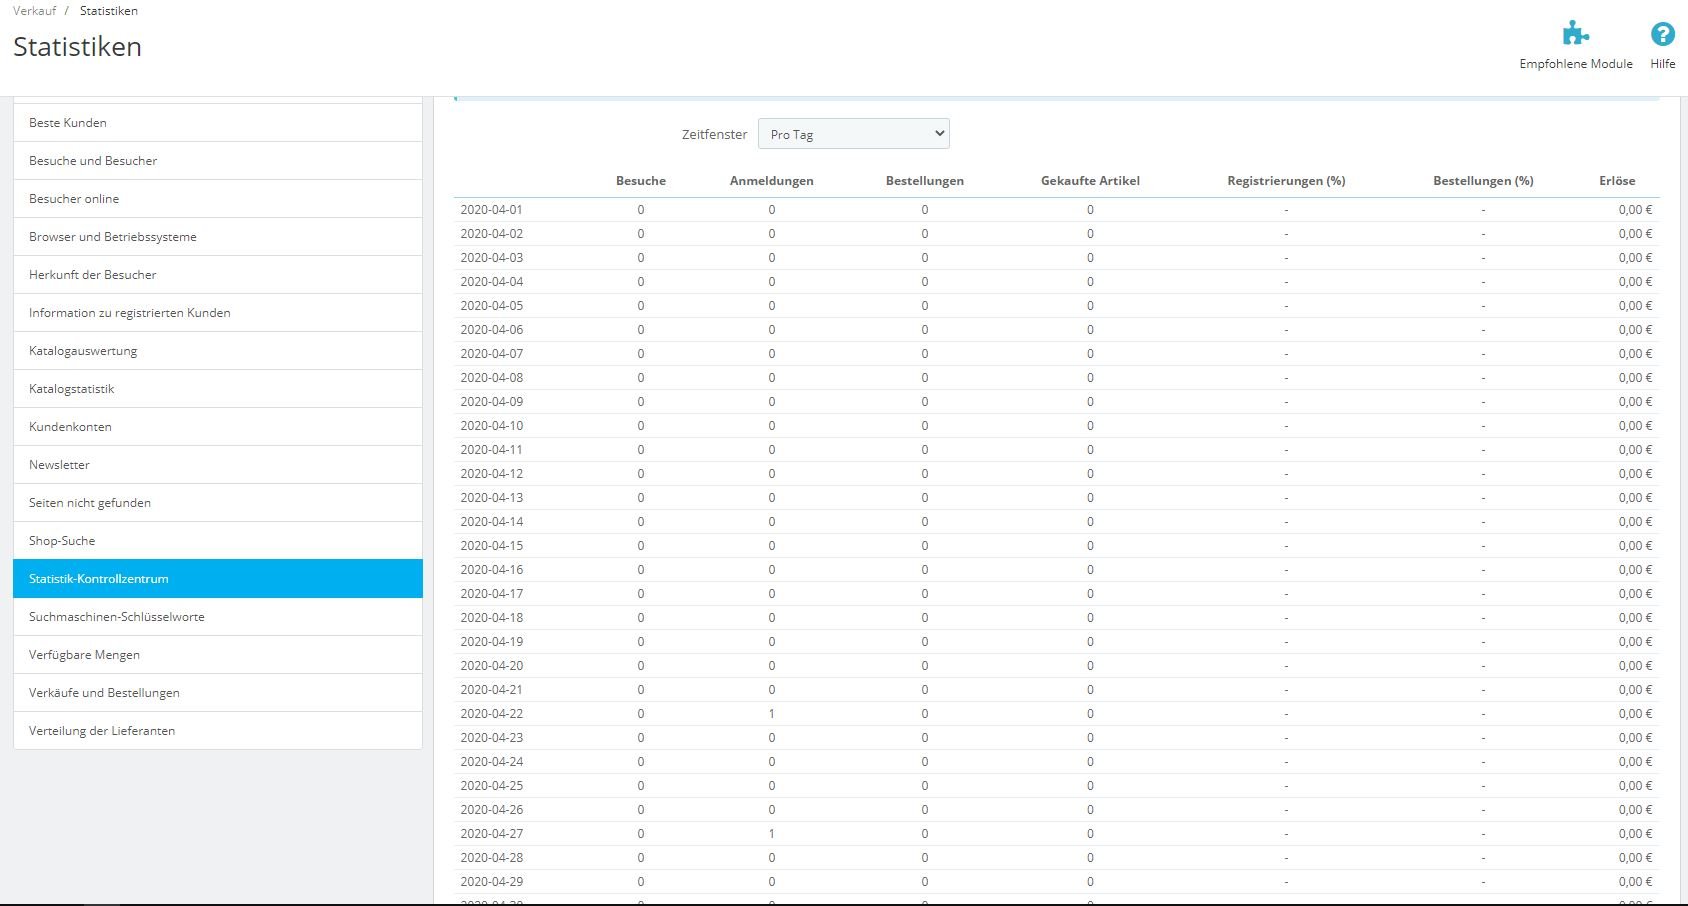
Task: Click Erlöse 0,00 € for 2020-04-14
Action: pyautogui.click(x=1635, y=522)
